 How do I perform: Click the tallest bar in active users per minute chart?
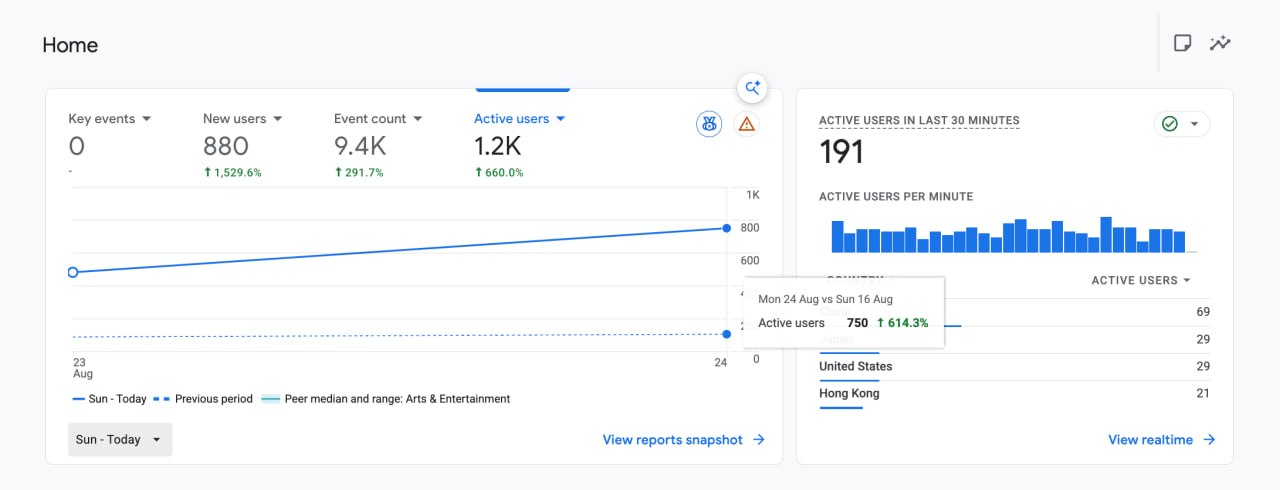[x=1106, y=235]
